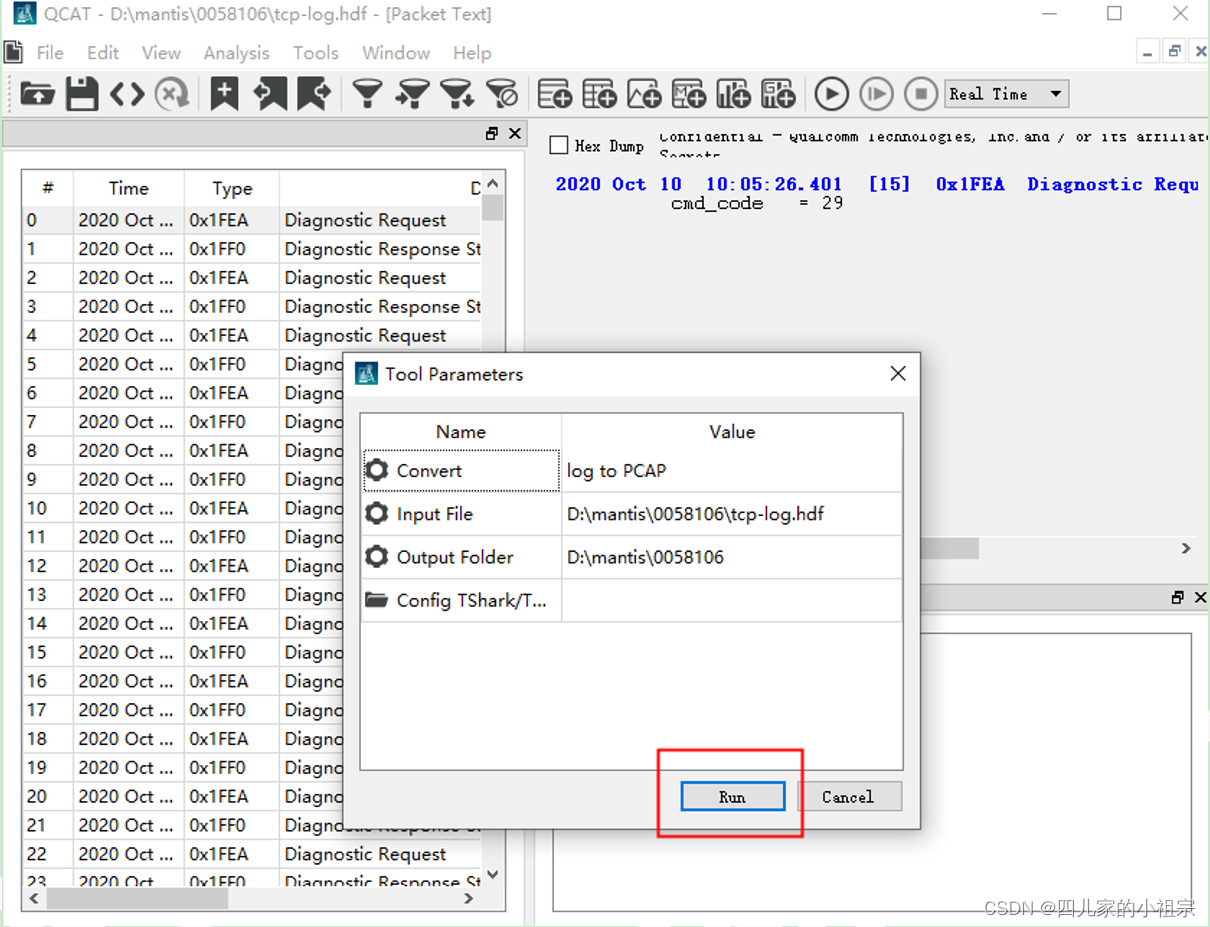Open log file via folder icon
This screenshot has height=927, width=1210.
click(x=37, y=94)
